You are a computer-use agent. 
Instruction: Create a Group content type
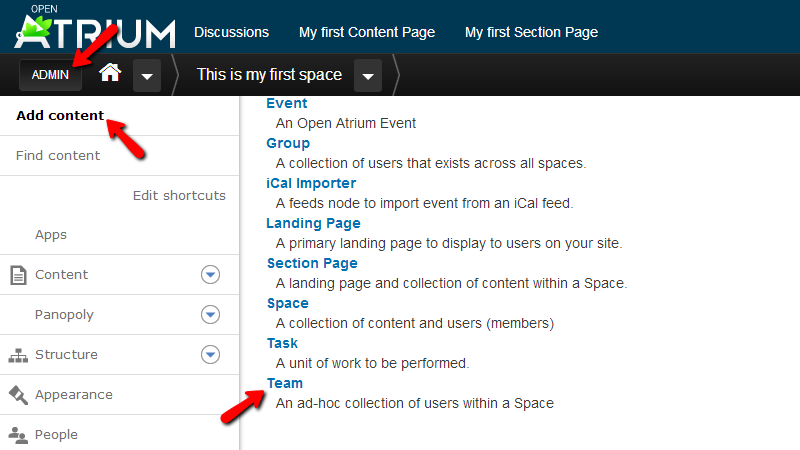click(288, 143)
